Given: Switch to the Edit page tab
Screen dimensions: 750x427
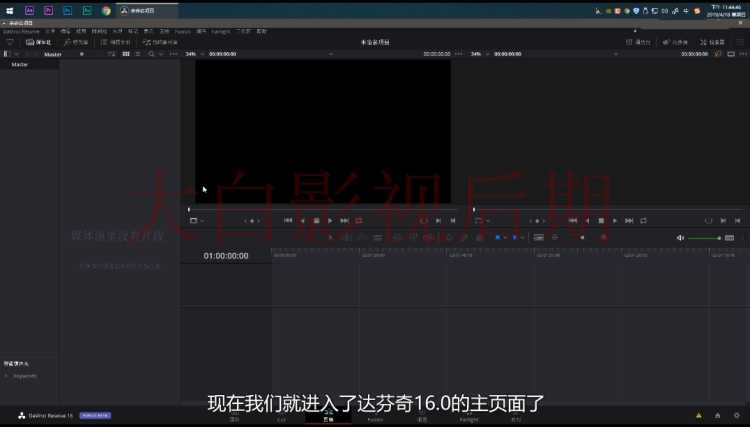Looking at the screenshot, I should point(328,417).
